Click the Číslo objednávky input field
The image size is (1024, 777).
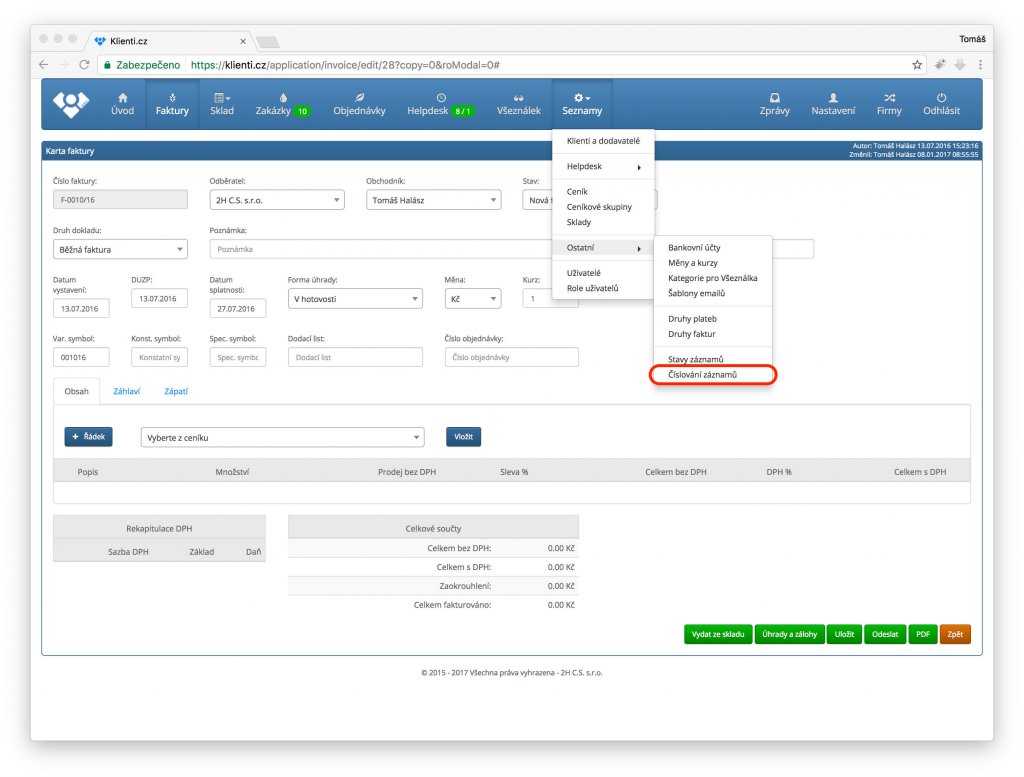point(511,357)
